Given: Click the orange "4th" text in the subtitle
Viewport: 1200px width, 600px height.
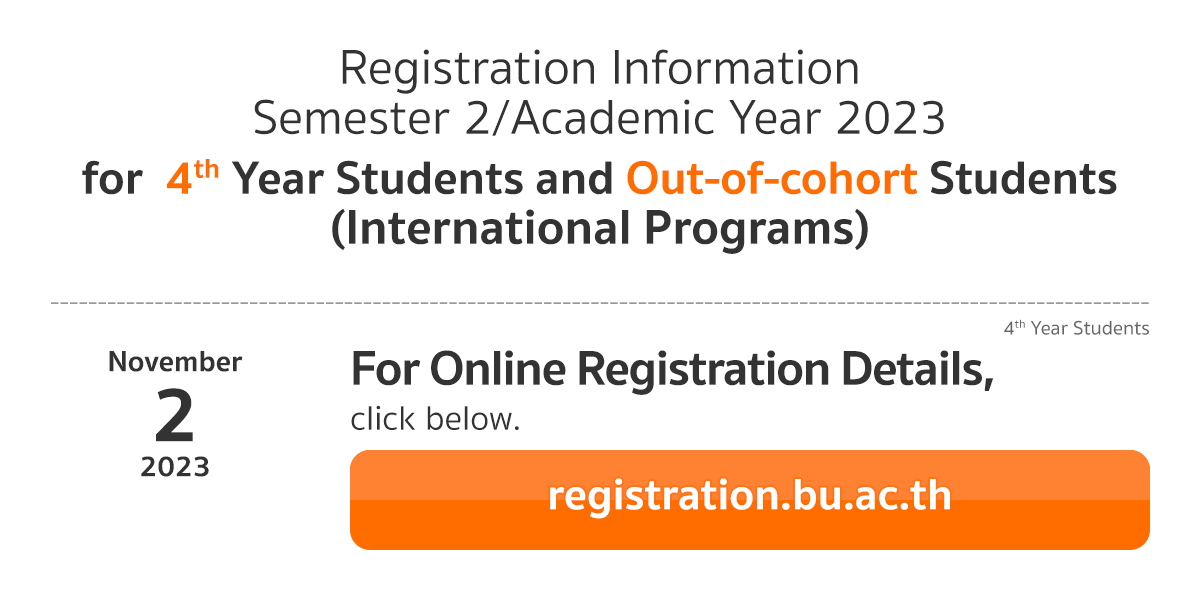Looking at the screenshot, I should pyautogui.click(x=192, y=178).
